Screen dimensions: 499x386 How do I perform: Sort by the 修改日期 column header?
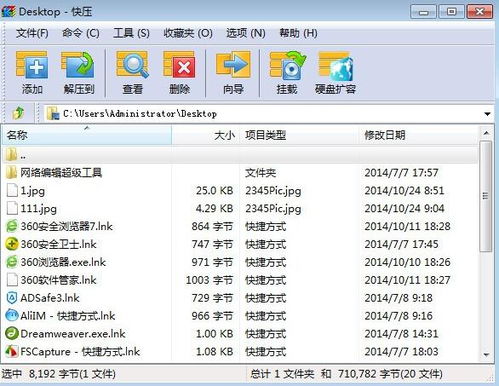(419, 135)
